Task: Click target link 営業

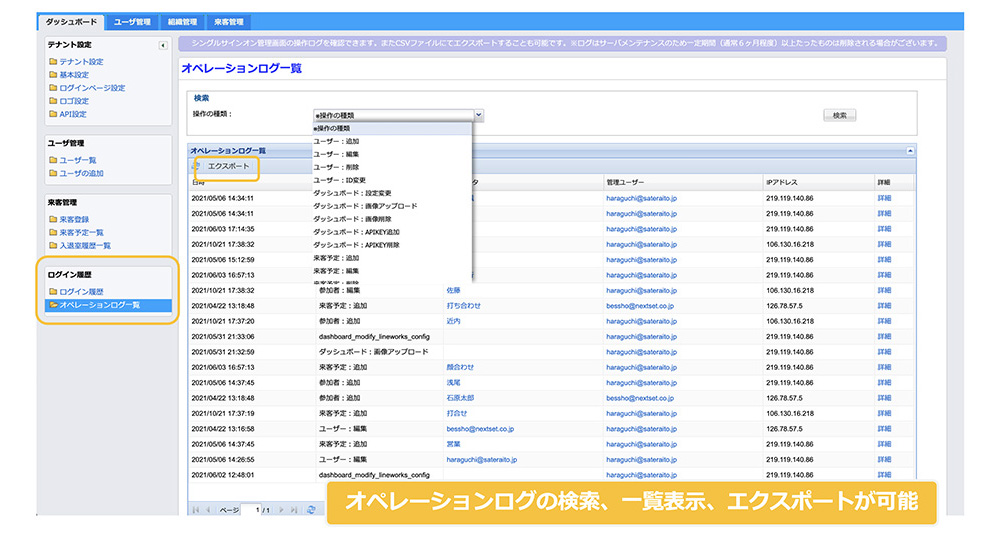Action: click(x=453, y=444)
